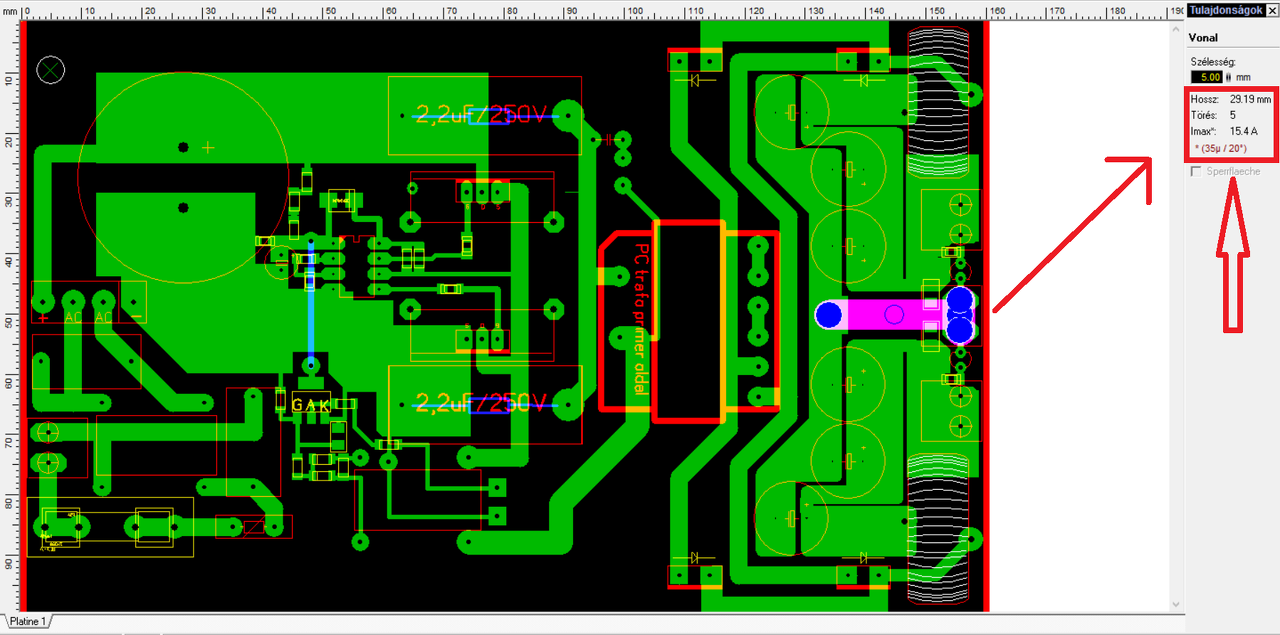Click the crossed-circle origin marker on the board

click(50, 69)
